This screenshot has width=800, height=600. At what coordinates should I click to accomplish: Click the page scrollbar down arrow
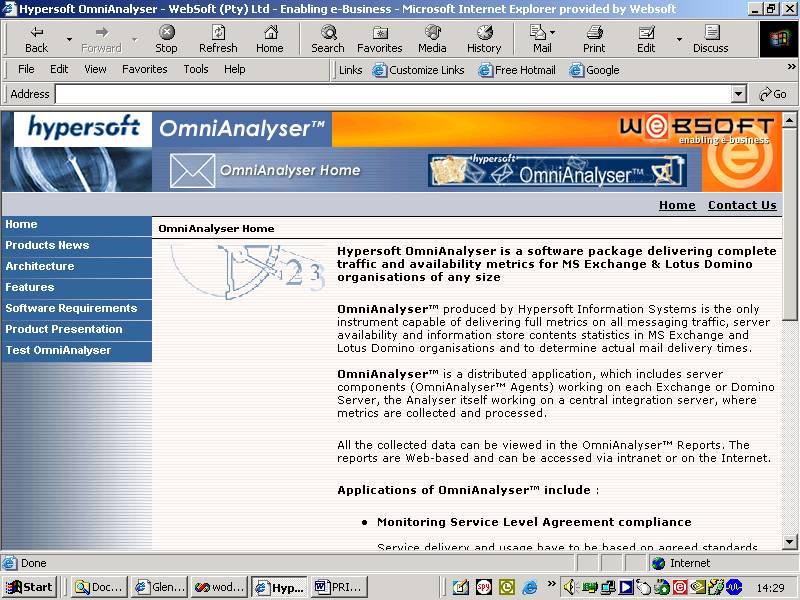coord(789,542)
